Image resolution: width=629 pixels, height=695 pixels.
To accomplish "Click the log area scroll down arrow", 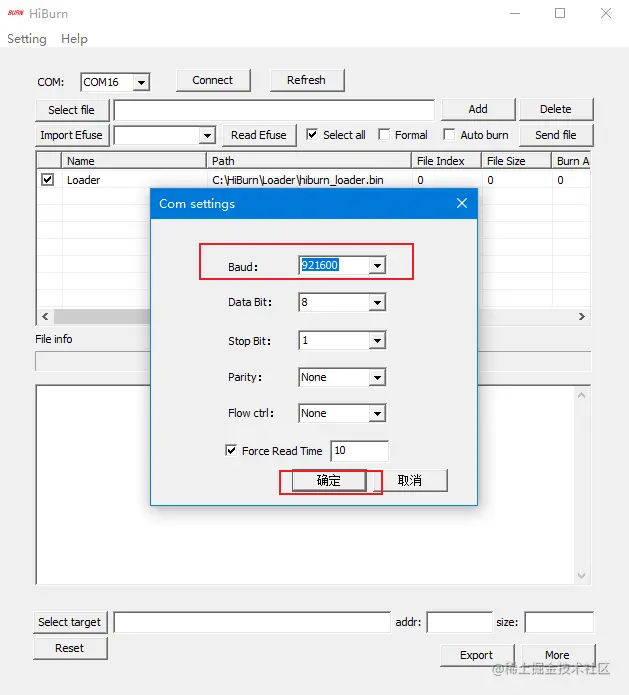I will click(x=582, y=576).
